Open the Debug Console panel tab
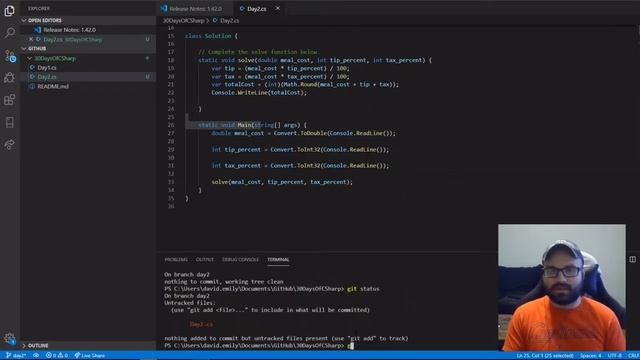The height and width of the screenshot is (360, 640). (240, 260)
